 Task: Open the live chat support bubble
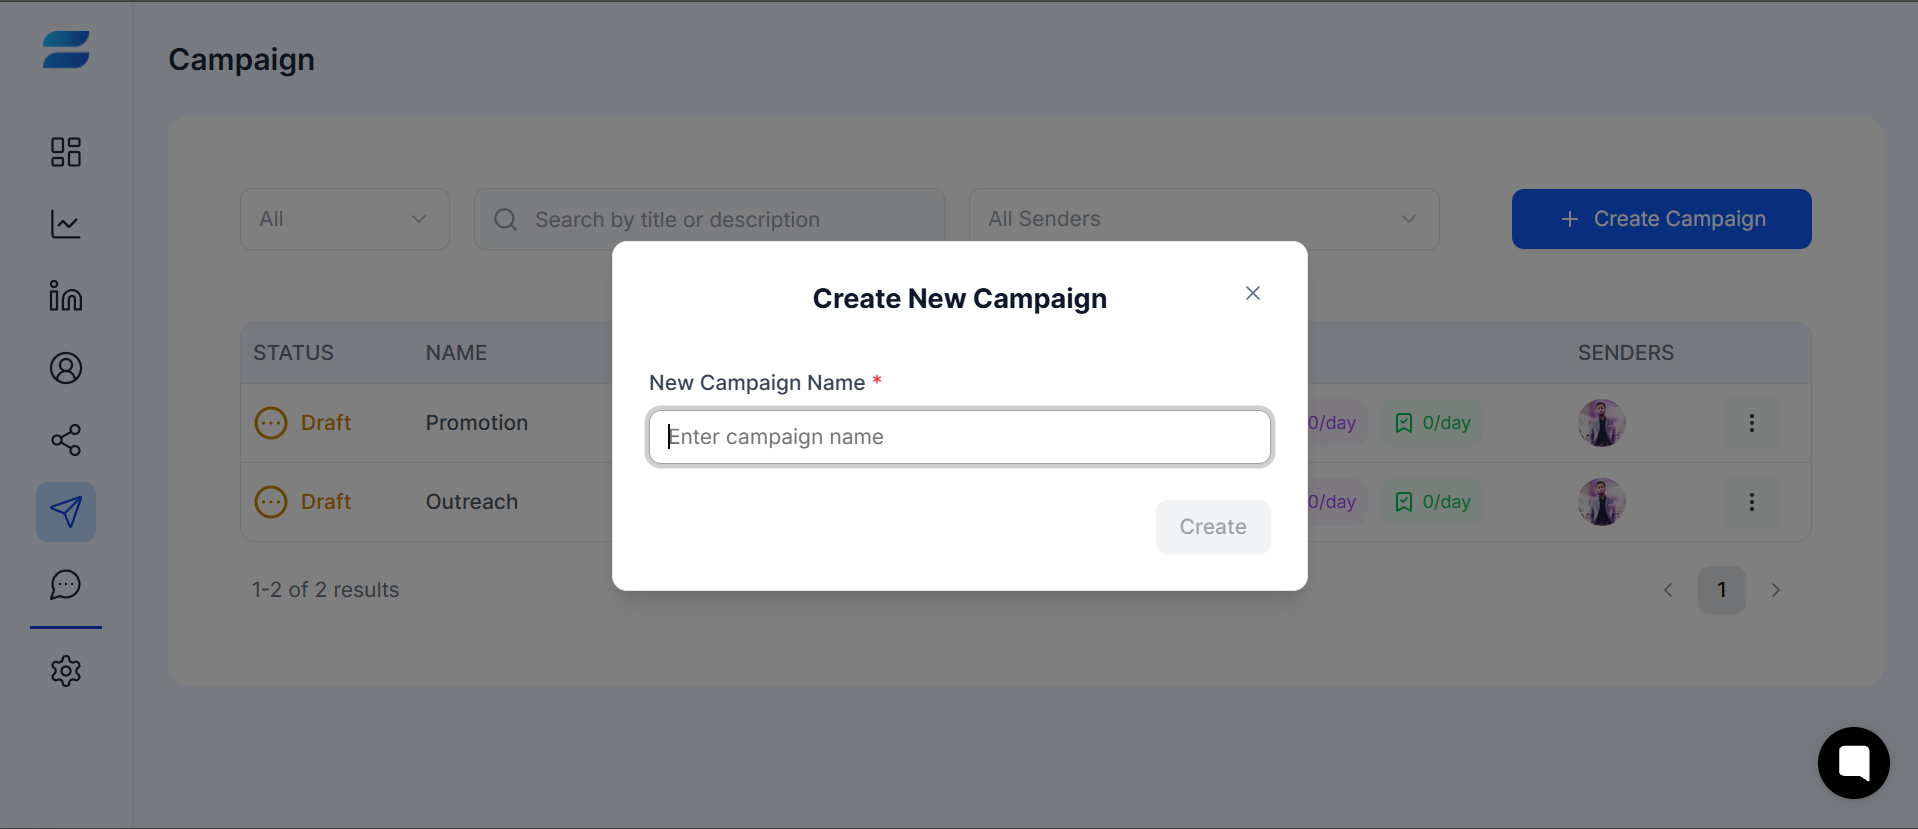[1853, 763]
